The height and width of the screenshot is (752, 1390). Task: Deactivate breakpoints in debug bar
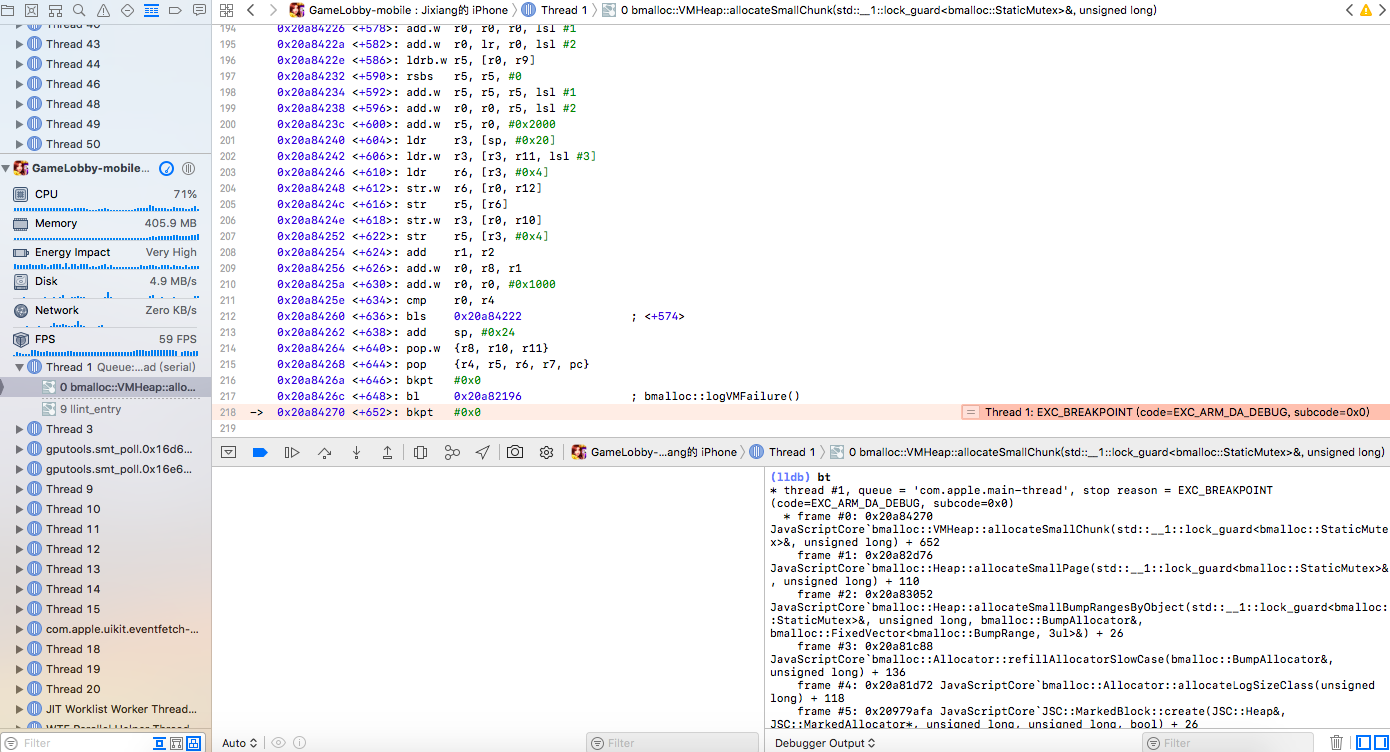pyautogui.click(x=260, y=452)
